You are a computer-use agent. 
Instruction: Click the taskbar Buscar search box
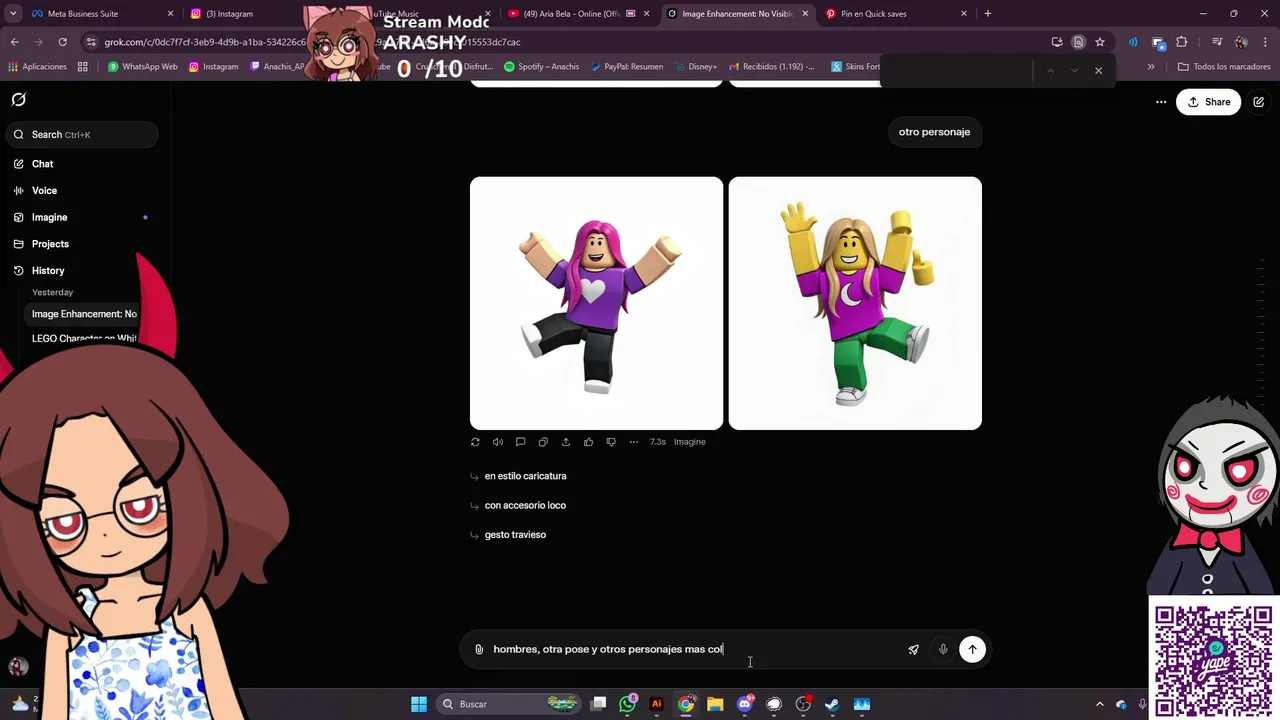coord(510,704)
